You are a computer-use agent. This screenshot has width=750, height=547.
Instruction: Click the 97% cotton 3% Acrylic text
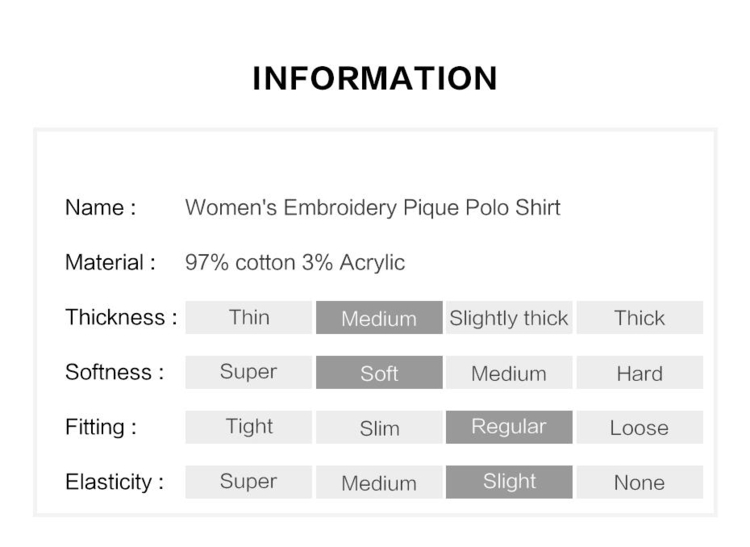(x=295, y=263)
